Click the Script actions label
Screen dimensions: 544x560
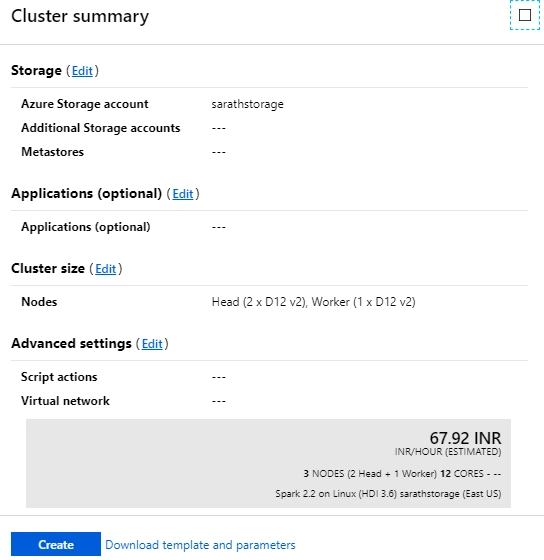[x=59, y=377]
